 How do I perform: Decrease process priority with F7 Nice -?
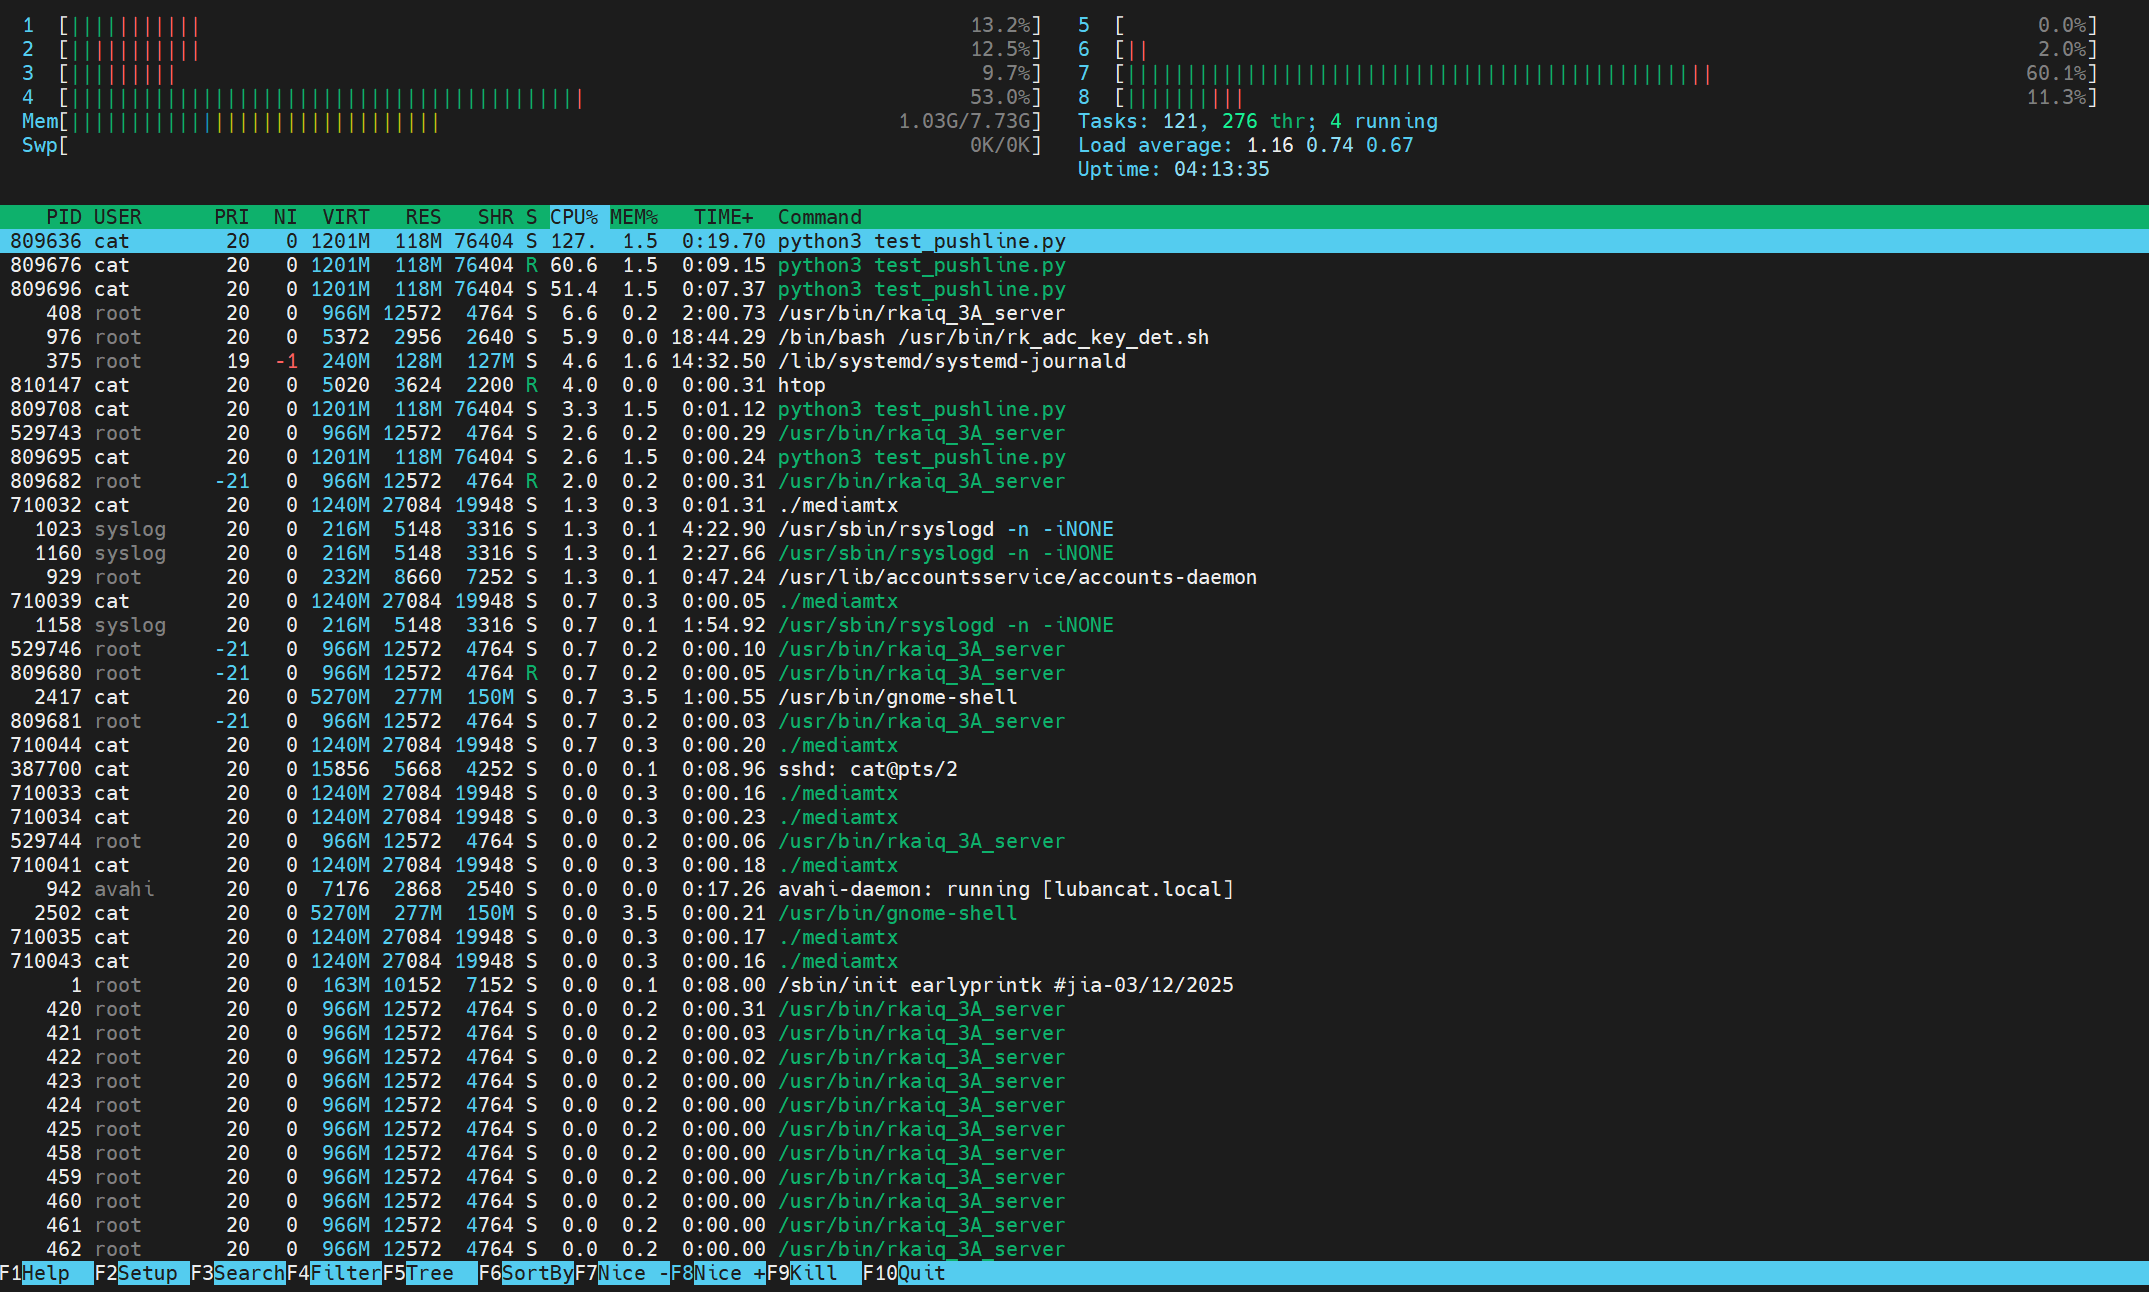(622, 1273)
